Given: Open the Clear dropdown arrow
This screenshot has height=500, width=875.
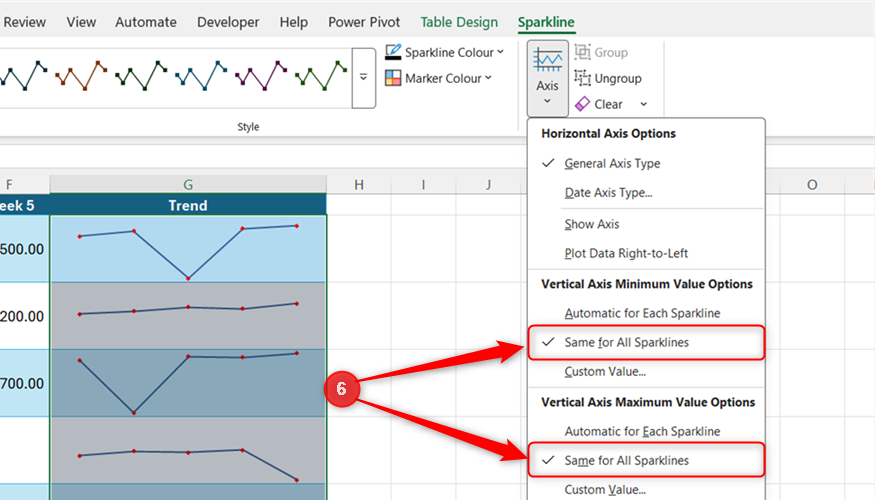Looking at the screenshot, I should pyautogui.click(x=643, y=104).
